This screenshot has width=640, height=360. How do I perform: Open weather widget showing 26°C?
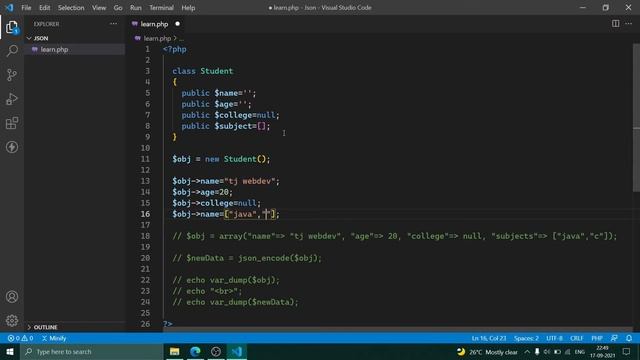point(487,352)
